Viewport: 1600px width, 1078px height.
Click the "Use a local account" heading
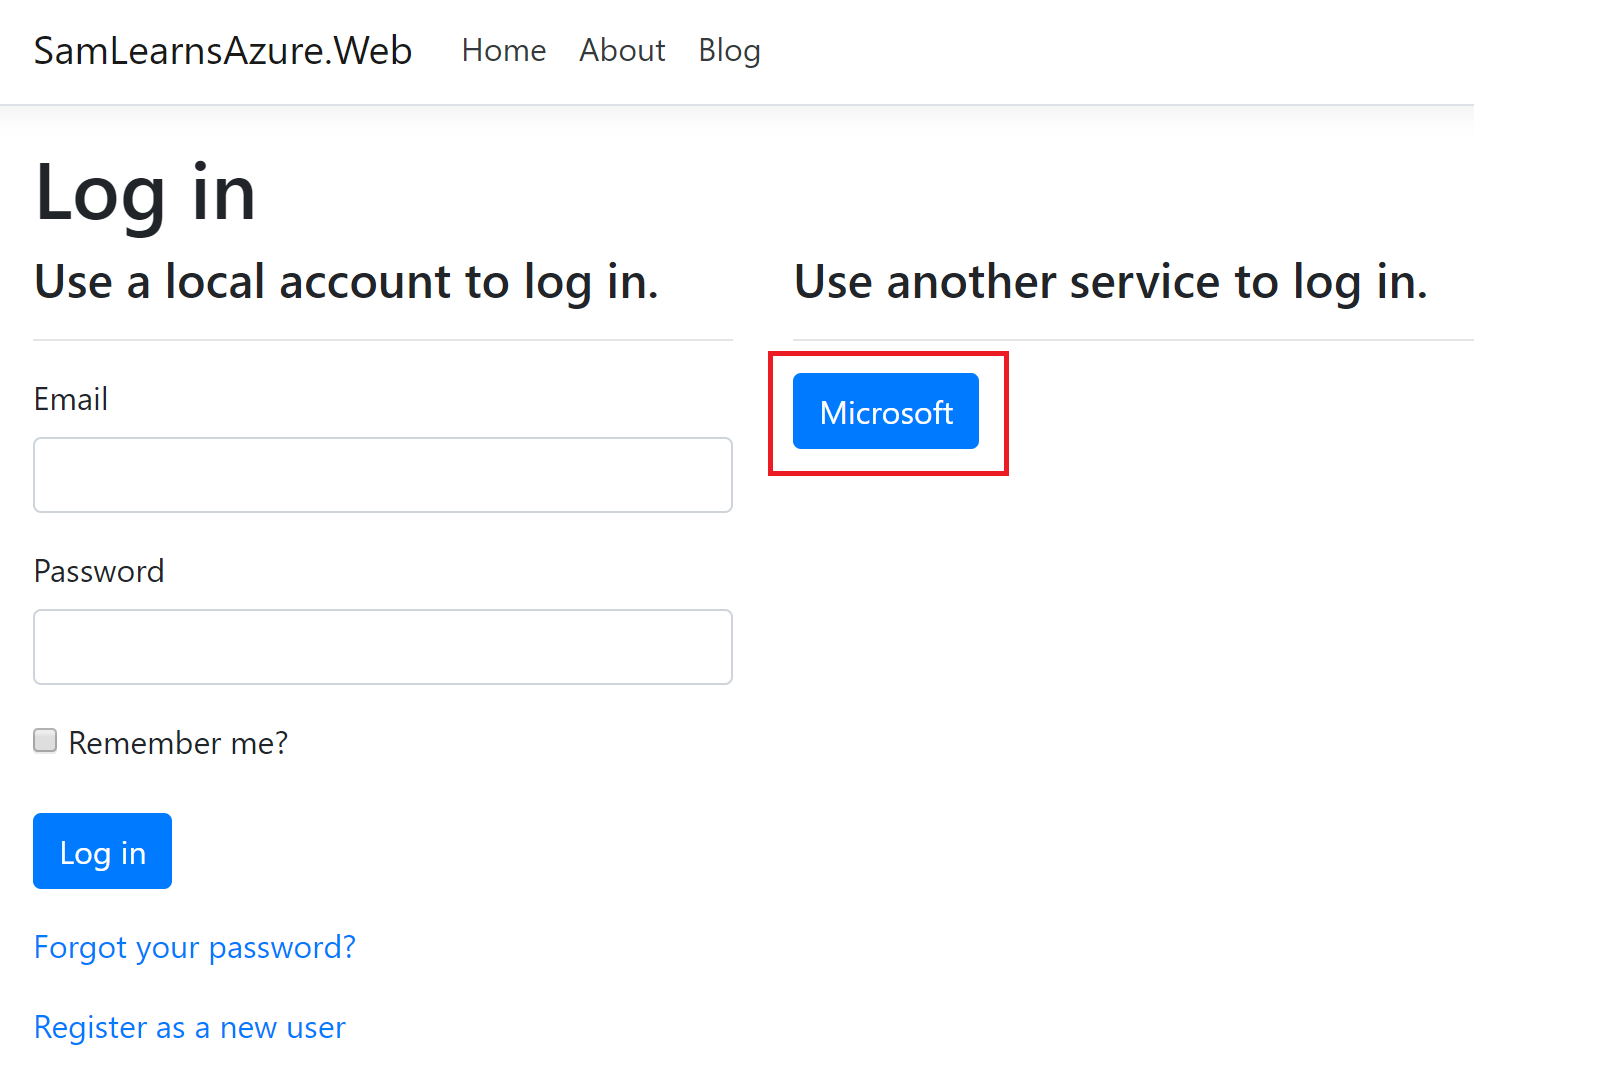346,282
